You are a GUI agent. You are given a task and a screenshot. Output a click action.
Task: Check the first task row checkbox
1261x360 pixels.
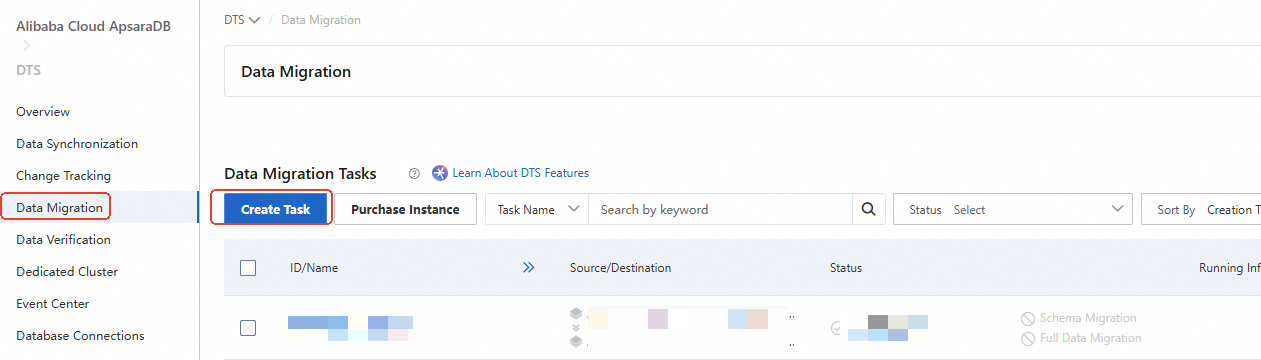248,328
